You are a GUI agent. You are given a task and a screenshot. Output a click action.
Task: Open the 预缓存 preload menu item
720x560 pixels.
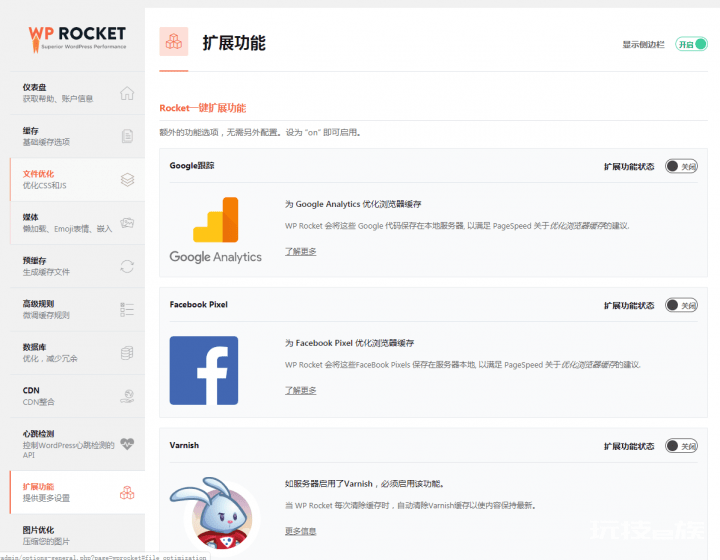coord(77,266)
